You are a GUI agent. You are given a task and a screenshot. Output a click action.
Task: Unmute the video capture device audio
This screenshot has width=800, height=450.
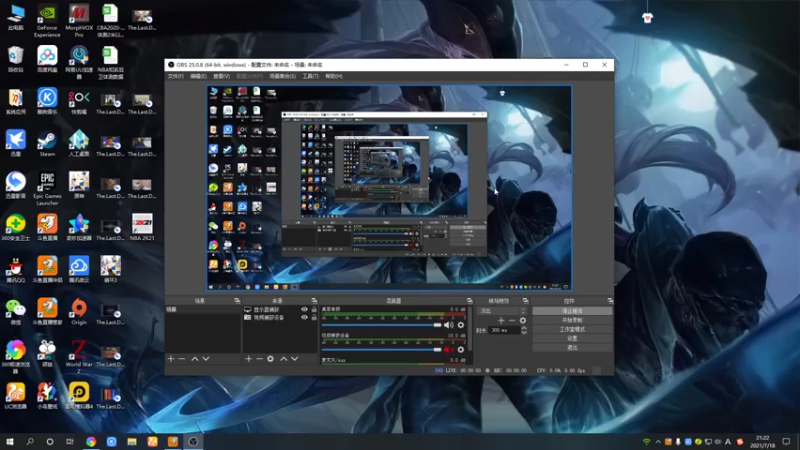pyautogui.click(x=448, y=349)
